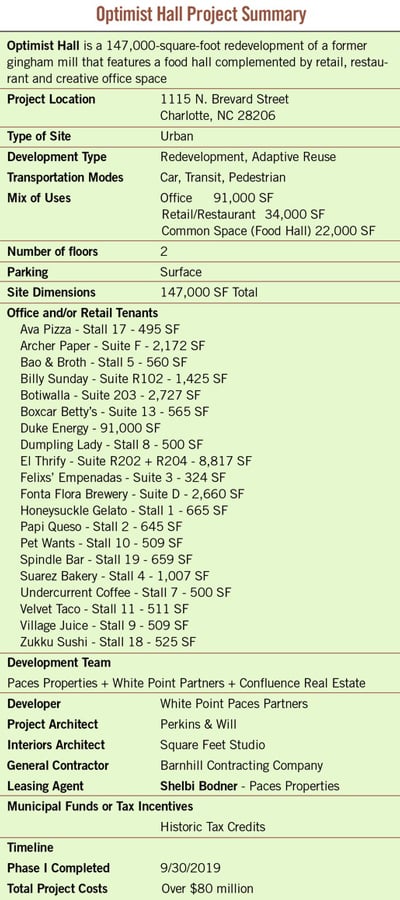Click the bold Optimist Hall intro text
Image resolution: width=400 pixels, height=900 pixels.
pyautogui.click(x=44, y=45)
